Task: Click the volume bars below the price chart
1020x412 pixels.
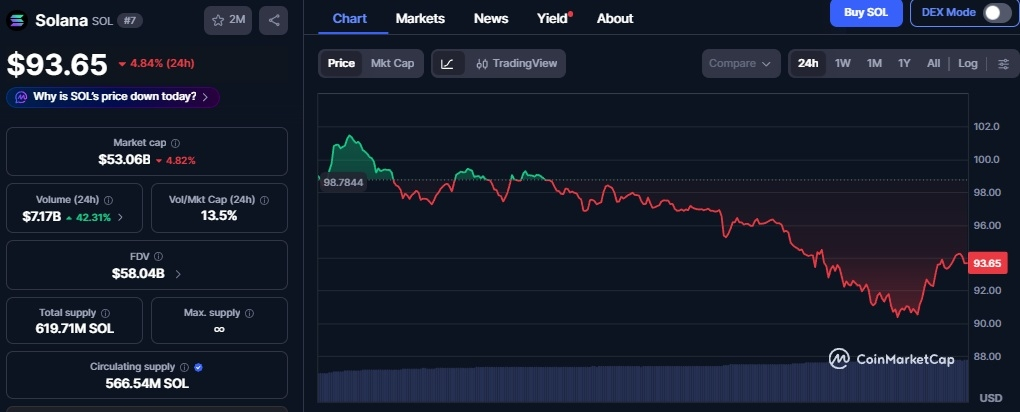Action: [643, 384]
